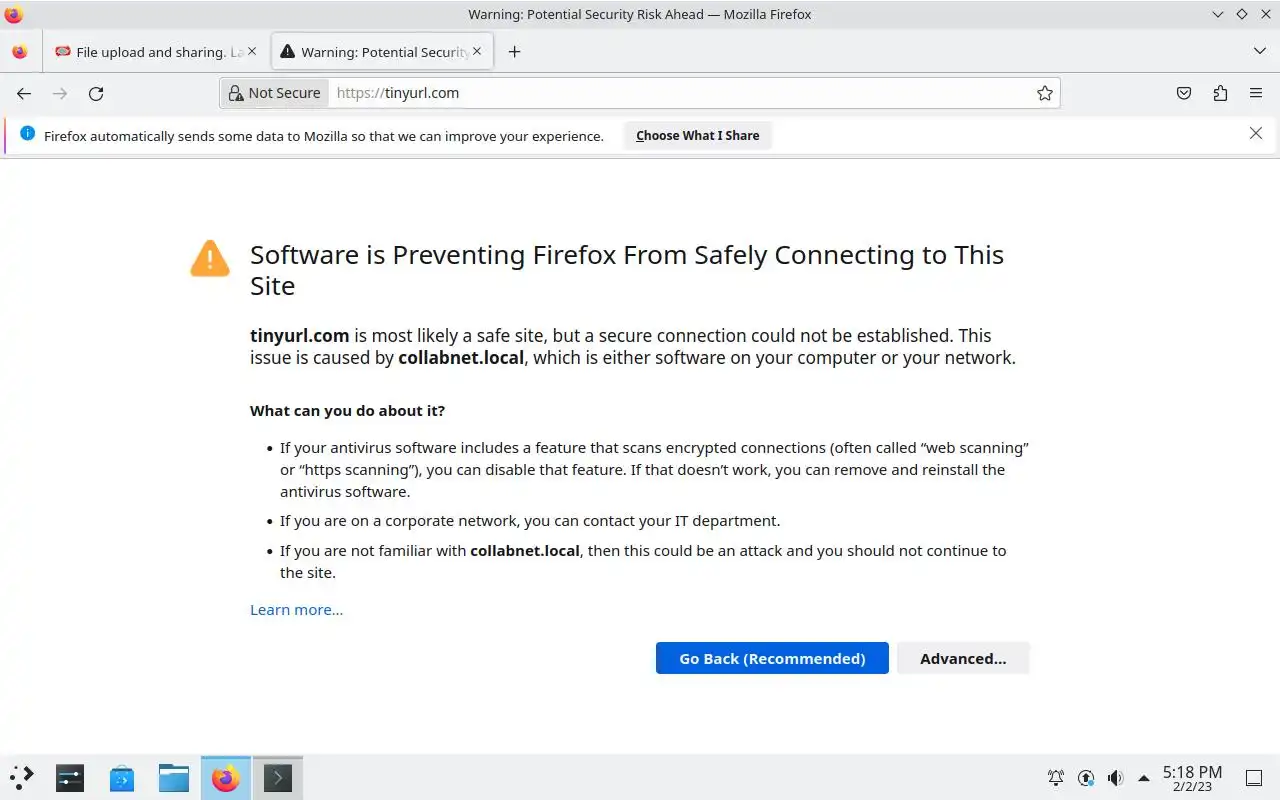Image resolution: width=1280 pixels, height=800 pixels.
Task: Close the File upload and sharing tab
Action: pyautogui.click(x=252, y=52)
